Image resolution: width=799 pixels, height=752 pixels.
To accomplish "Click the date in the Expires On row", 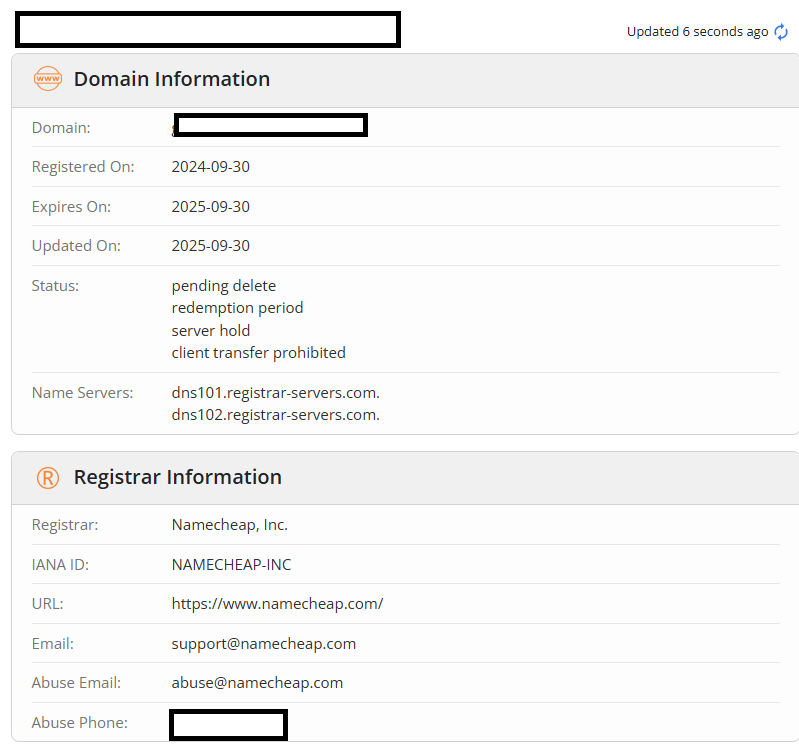I will pyautogui.click(x=210, y=206).
